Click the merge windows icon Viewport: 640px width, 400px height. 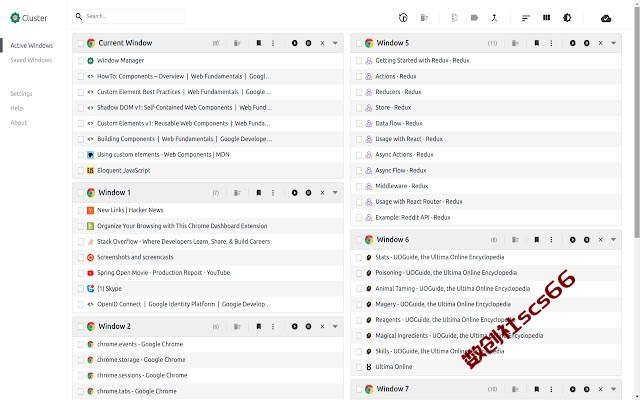coord(494,18)
